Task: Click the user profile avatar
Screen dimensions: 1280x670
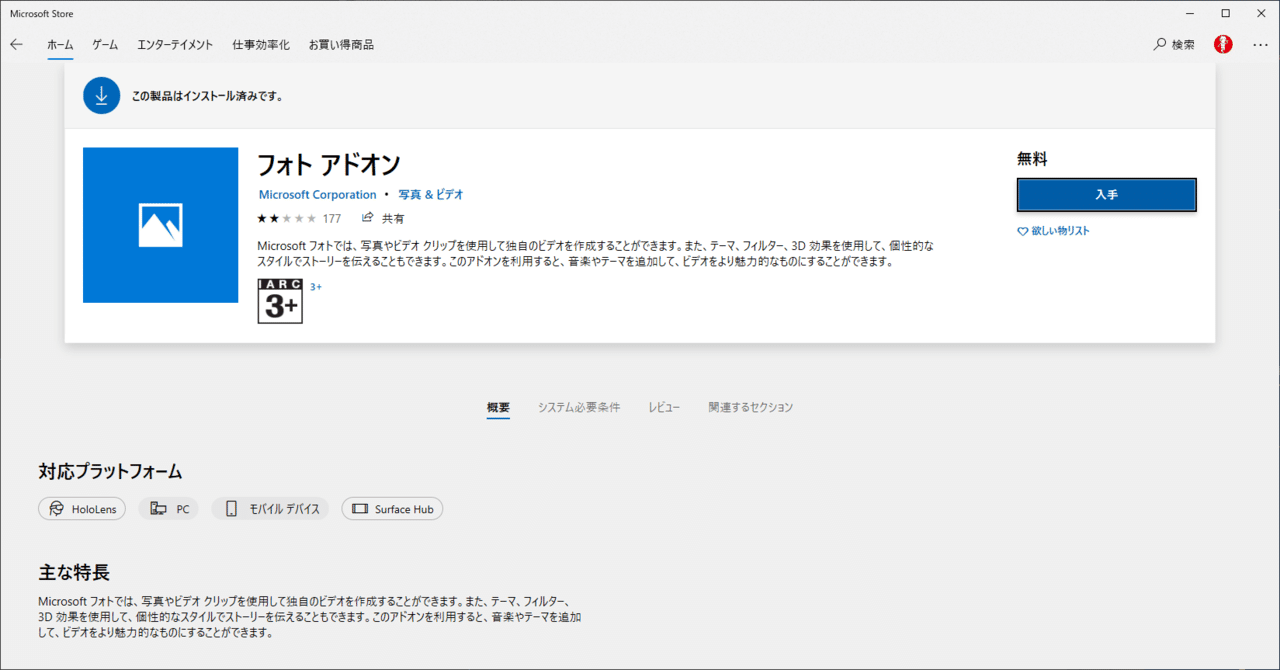Action: pos(1222,44)
